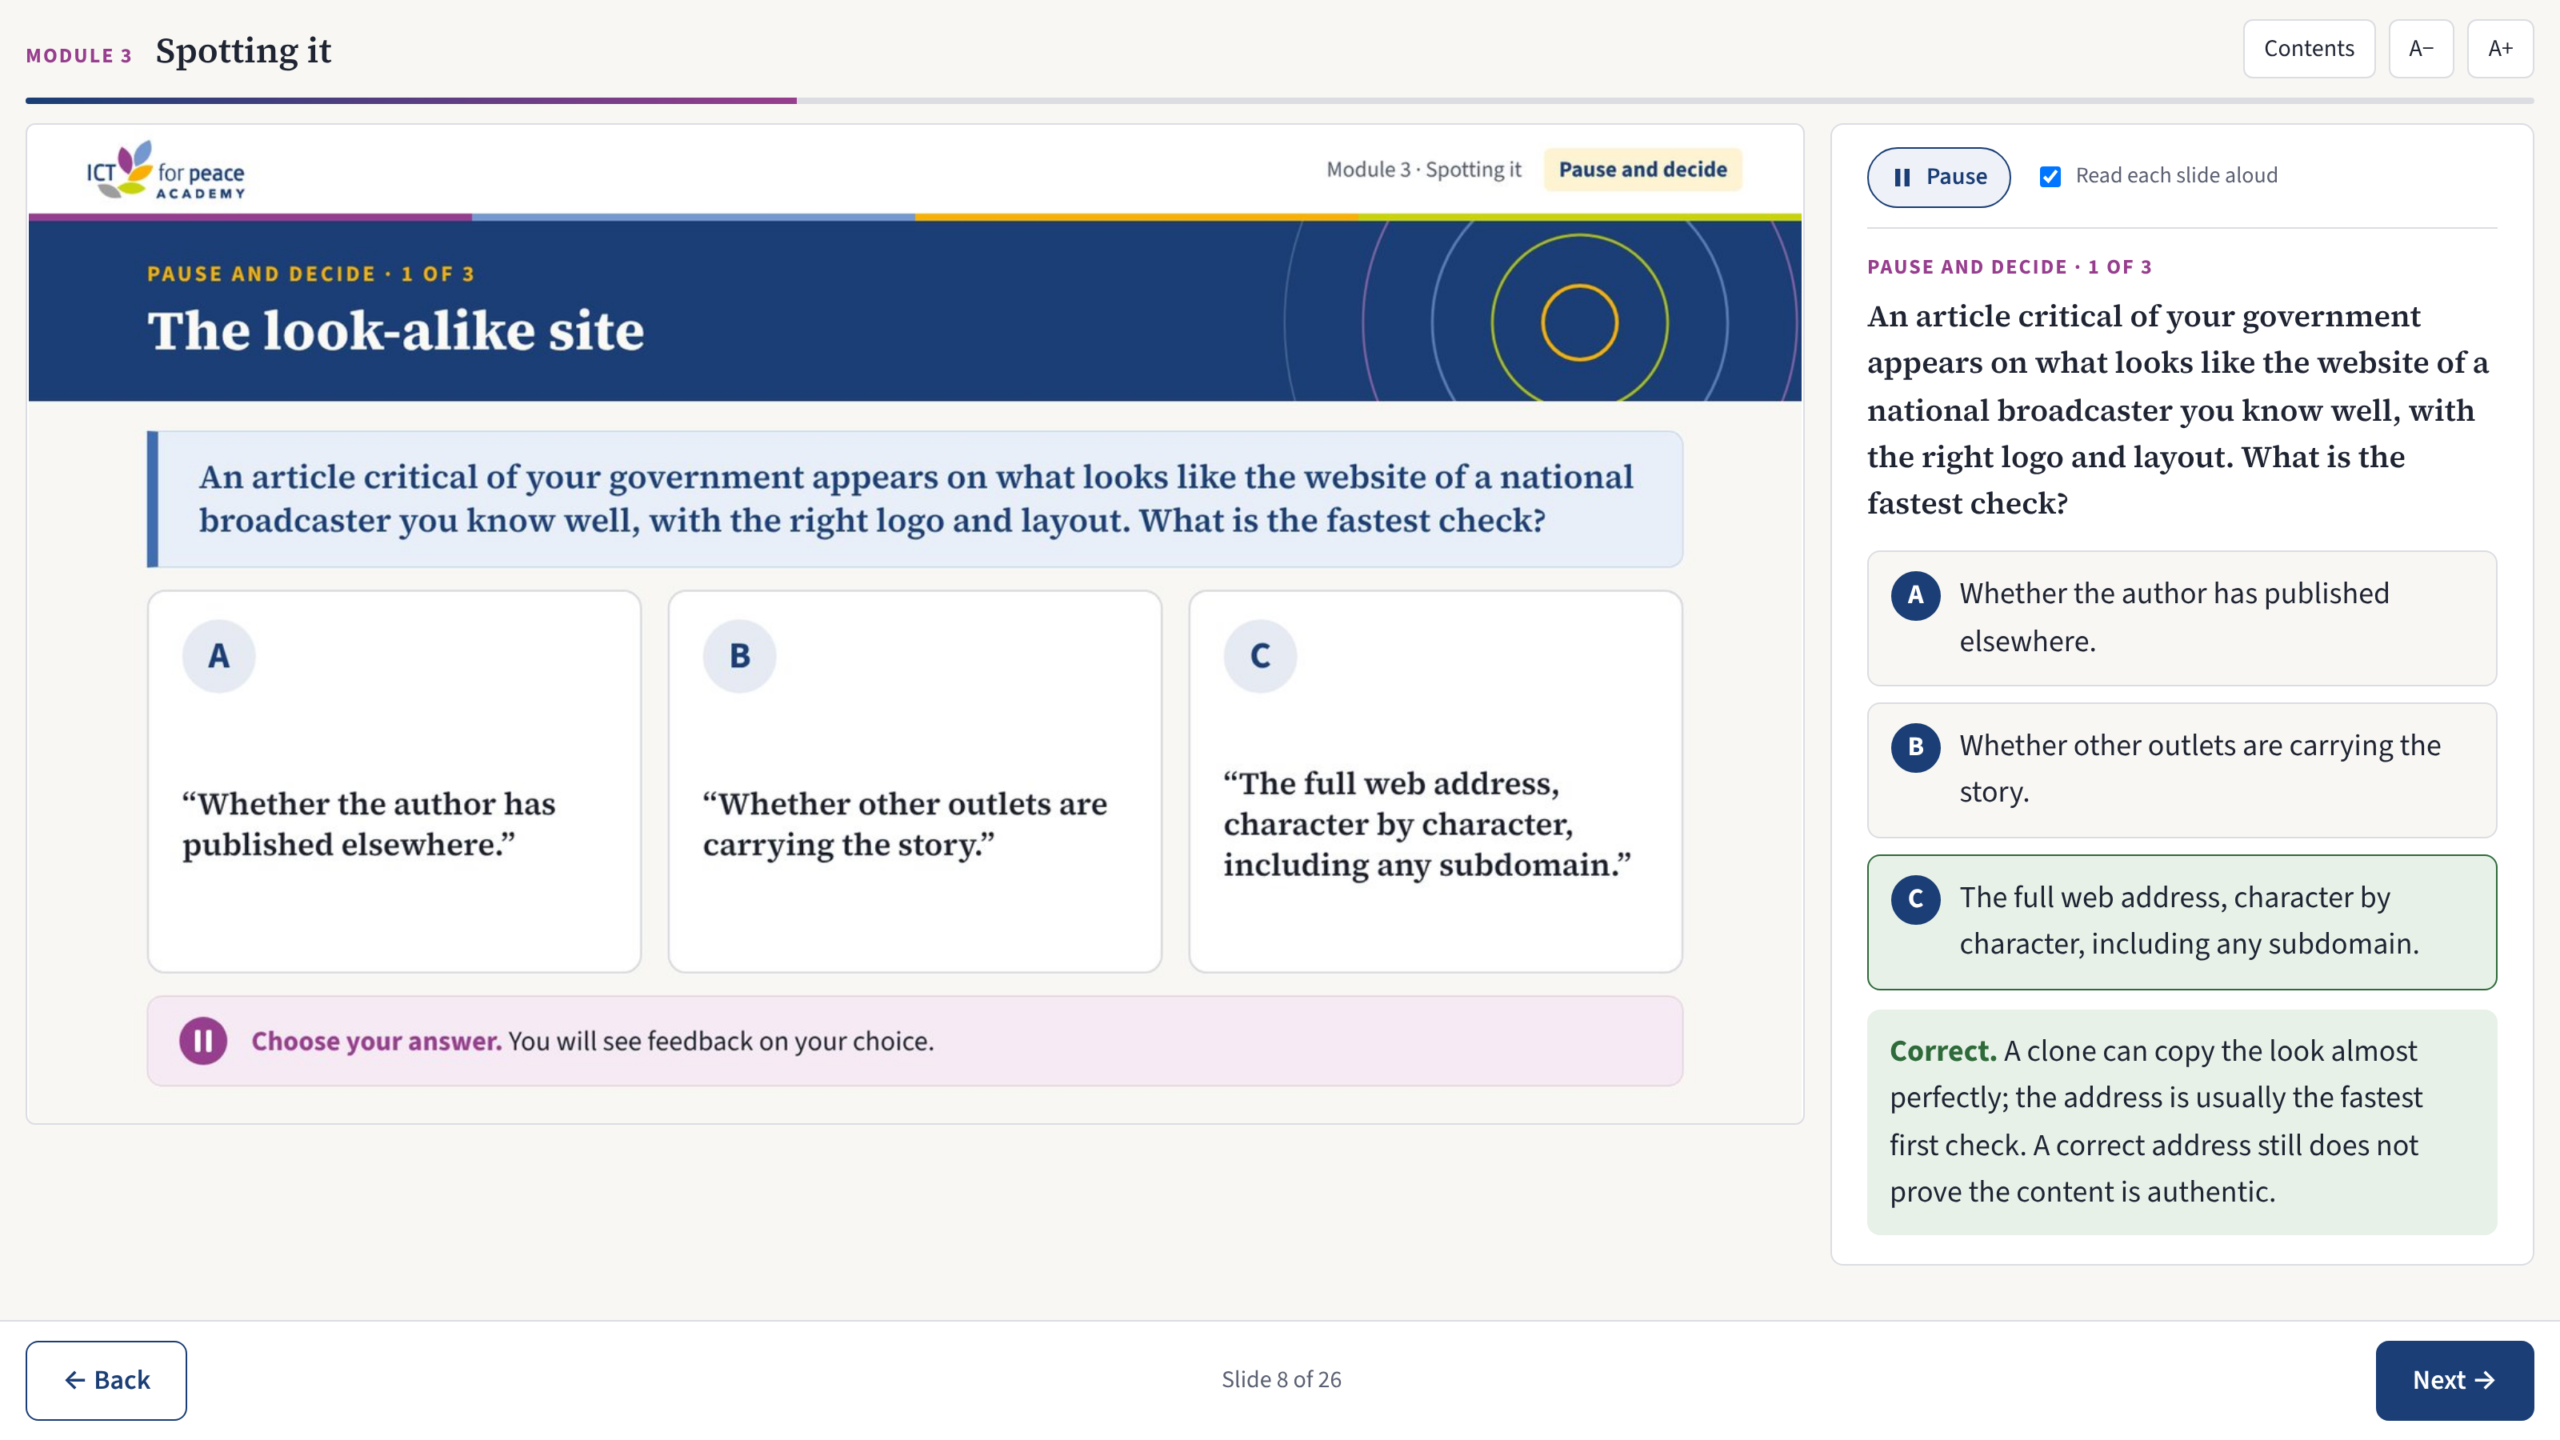
Task: Click the B letter badge on slide card
Action: click(x=739, y=656)
